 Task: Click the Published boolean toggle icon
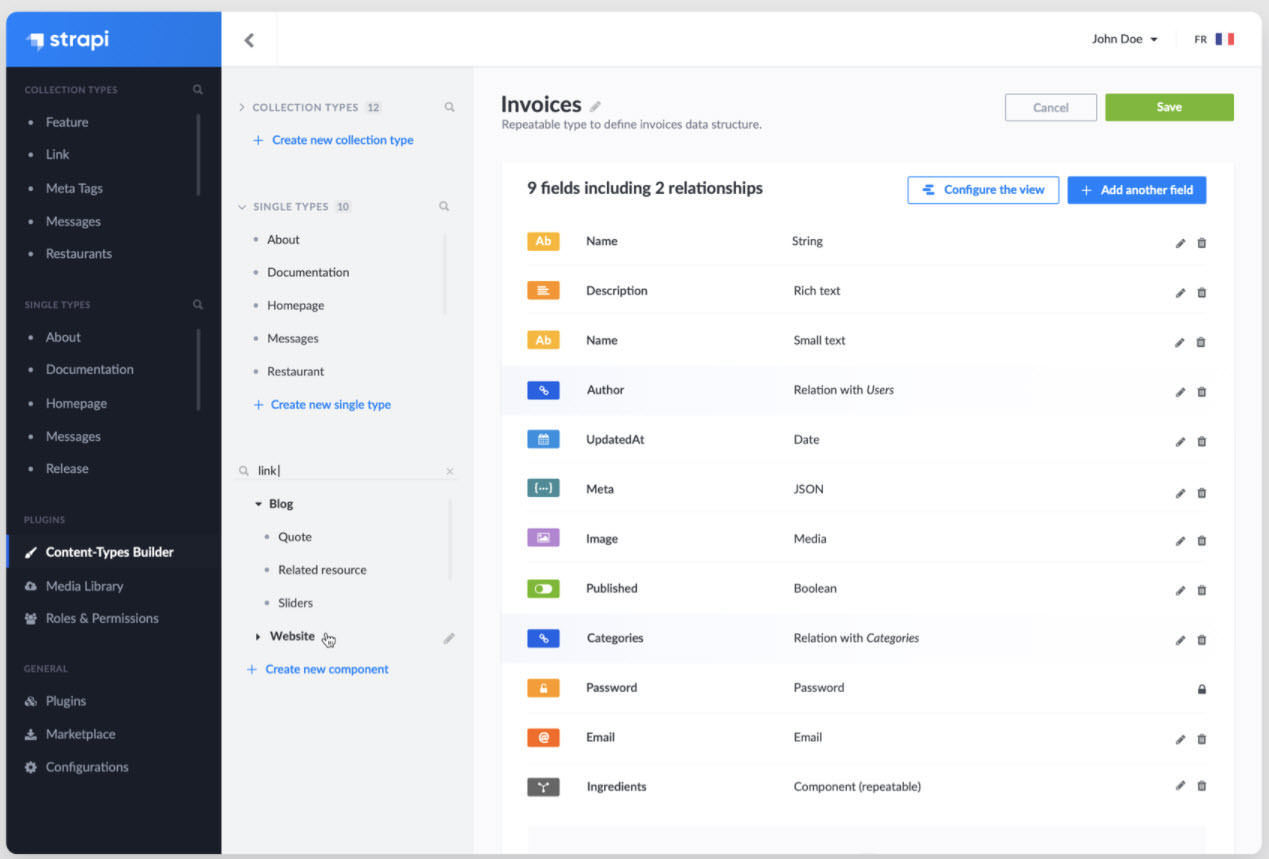click(543, 588)
